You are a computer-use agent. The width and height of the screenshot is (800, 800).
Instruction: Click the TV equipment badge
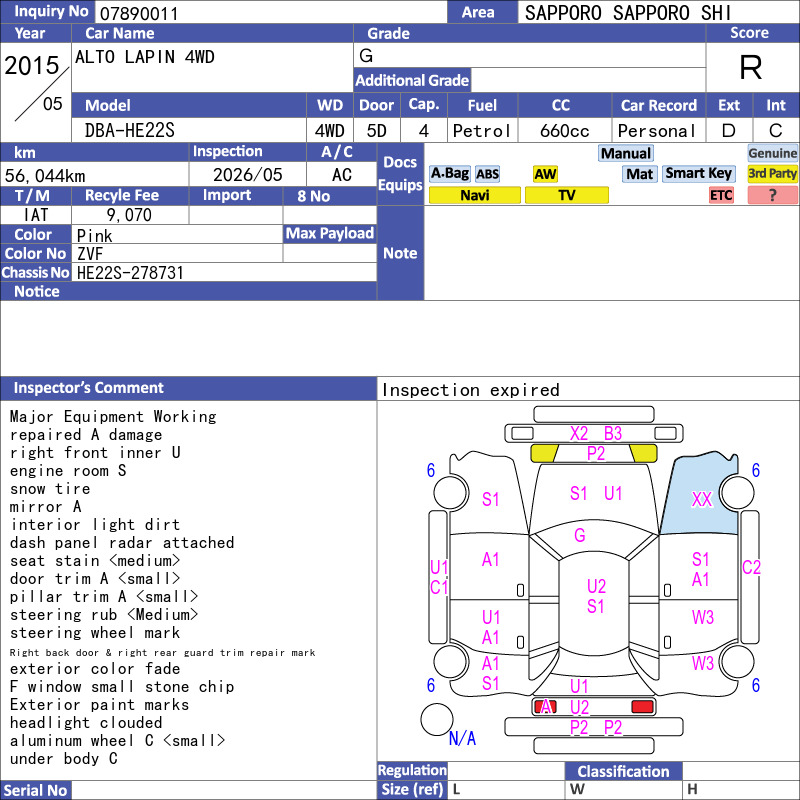click(x=566, y=195)
